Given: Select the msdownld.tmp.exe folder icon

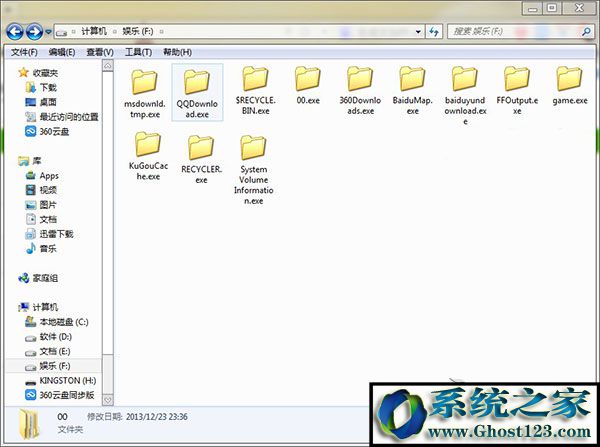Looking at the screenshot, I should pos(145,82).
